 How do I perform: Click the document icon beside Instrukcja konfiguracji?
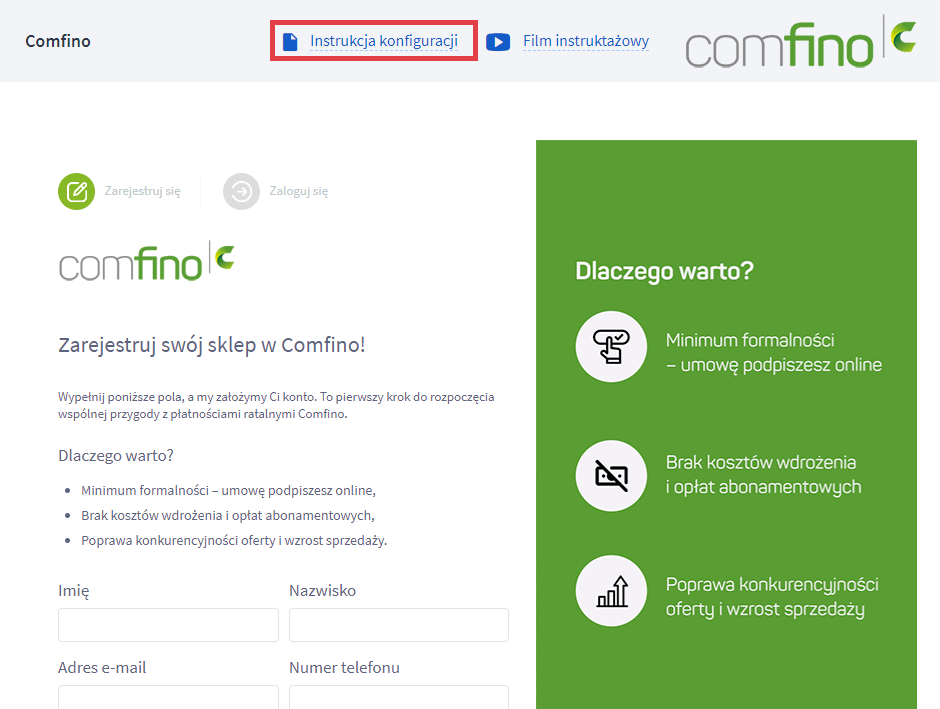tap(290, 41)
